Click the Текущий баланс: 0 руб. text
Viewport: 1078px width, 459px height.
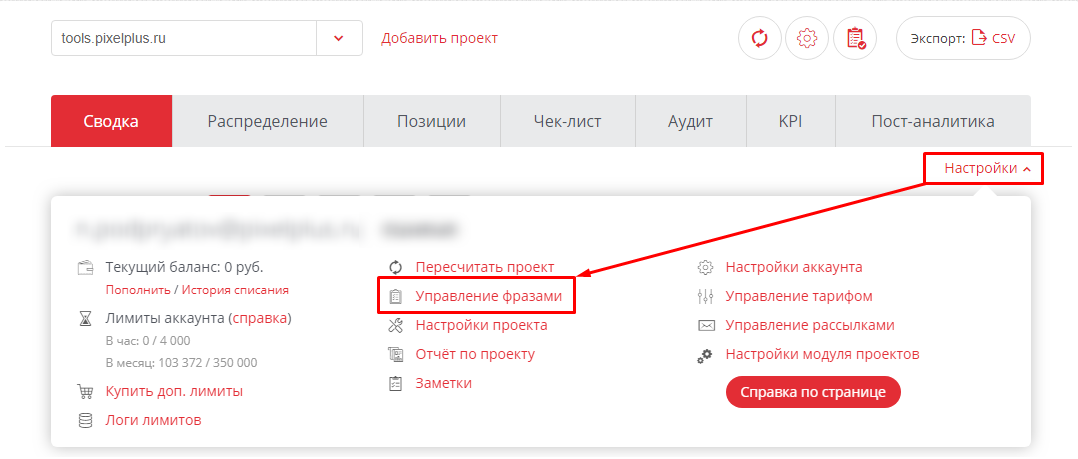tap(184, 267)
